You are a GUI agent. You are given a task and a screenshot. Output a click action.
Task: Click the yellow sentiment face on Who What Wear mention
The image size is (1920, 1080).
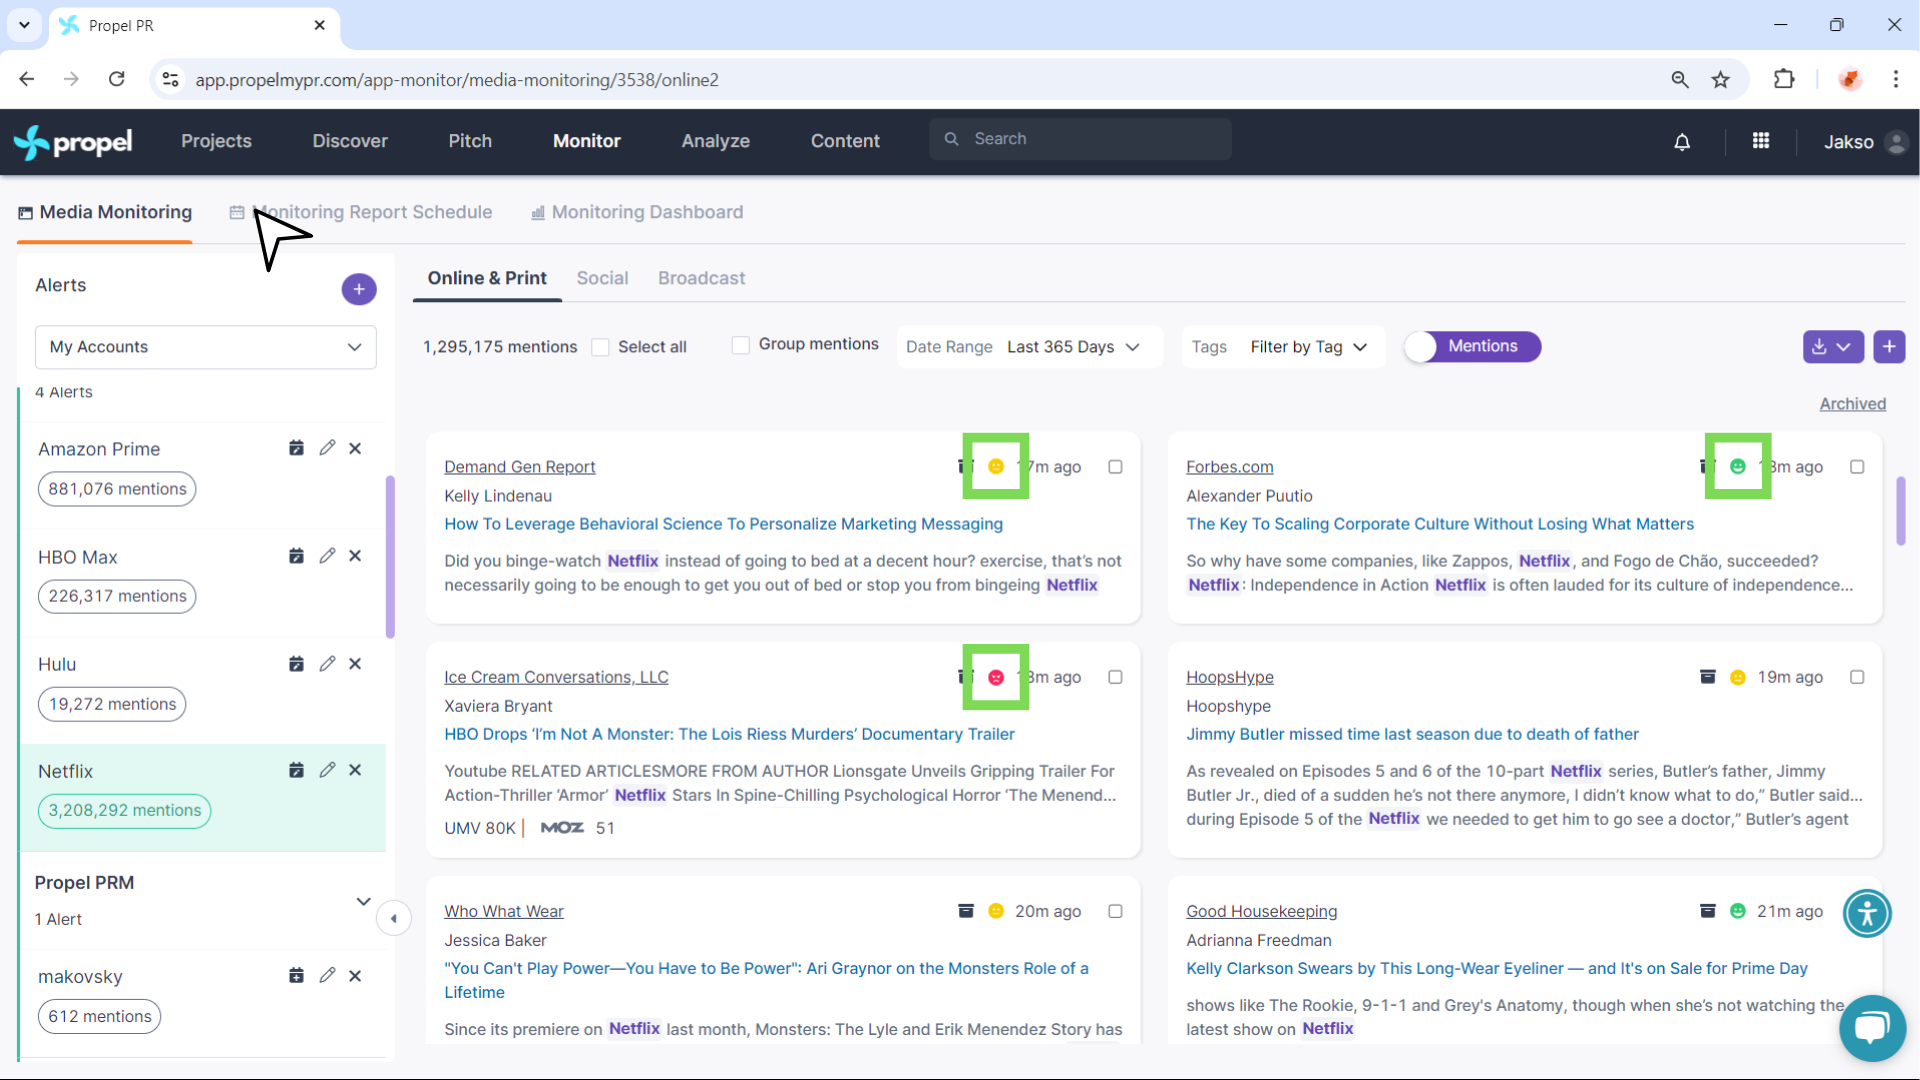point(996,911)
